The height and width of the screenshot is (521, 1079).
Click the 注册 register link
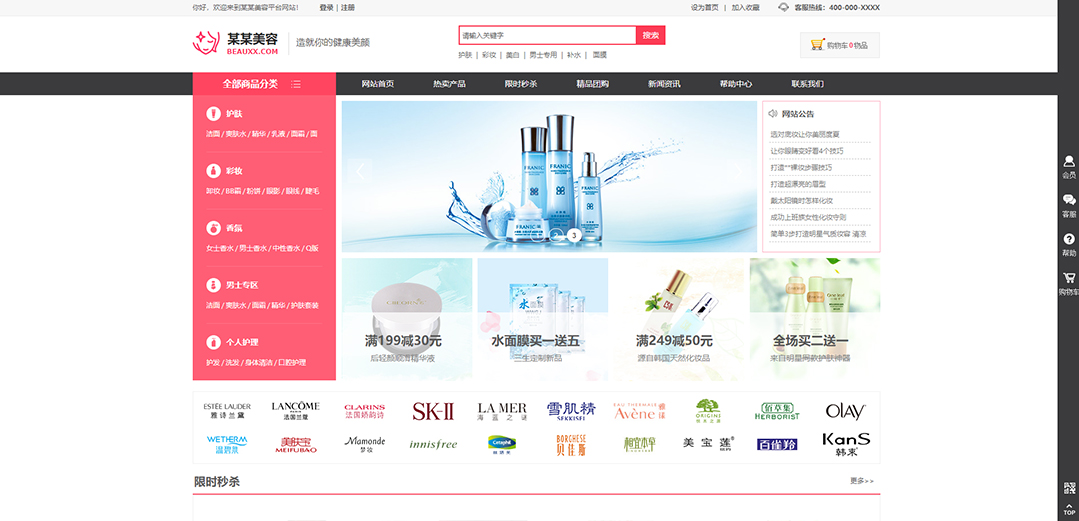[347, 7]
